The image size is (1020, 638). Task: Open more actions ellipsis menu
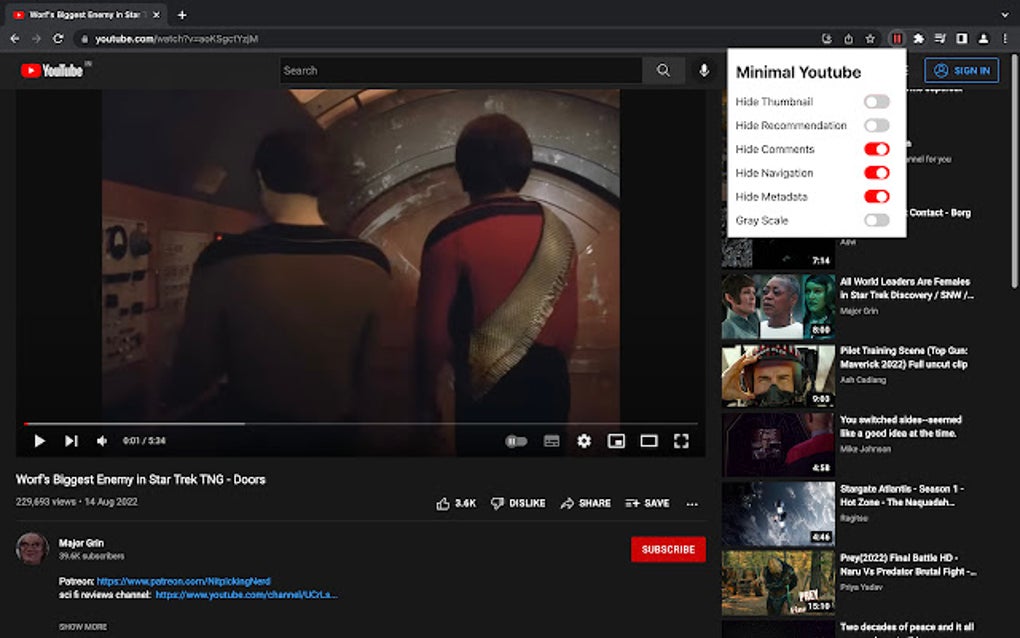692,504
